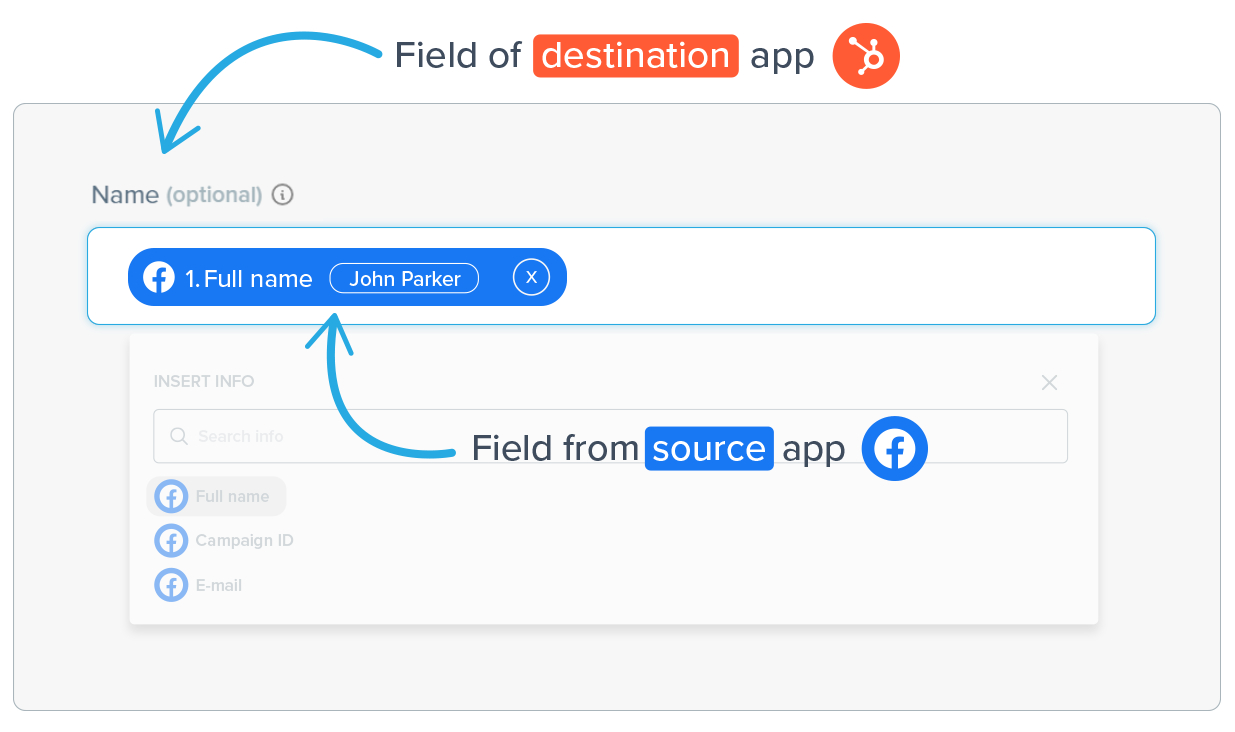Click the John Parker sample value pill
Image resolution: width=1235 pixels, height=732 pixels.
[x=404, y=279]
